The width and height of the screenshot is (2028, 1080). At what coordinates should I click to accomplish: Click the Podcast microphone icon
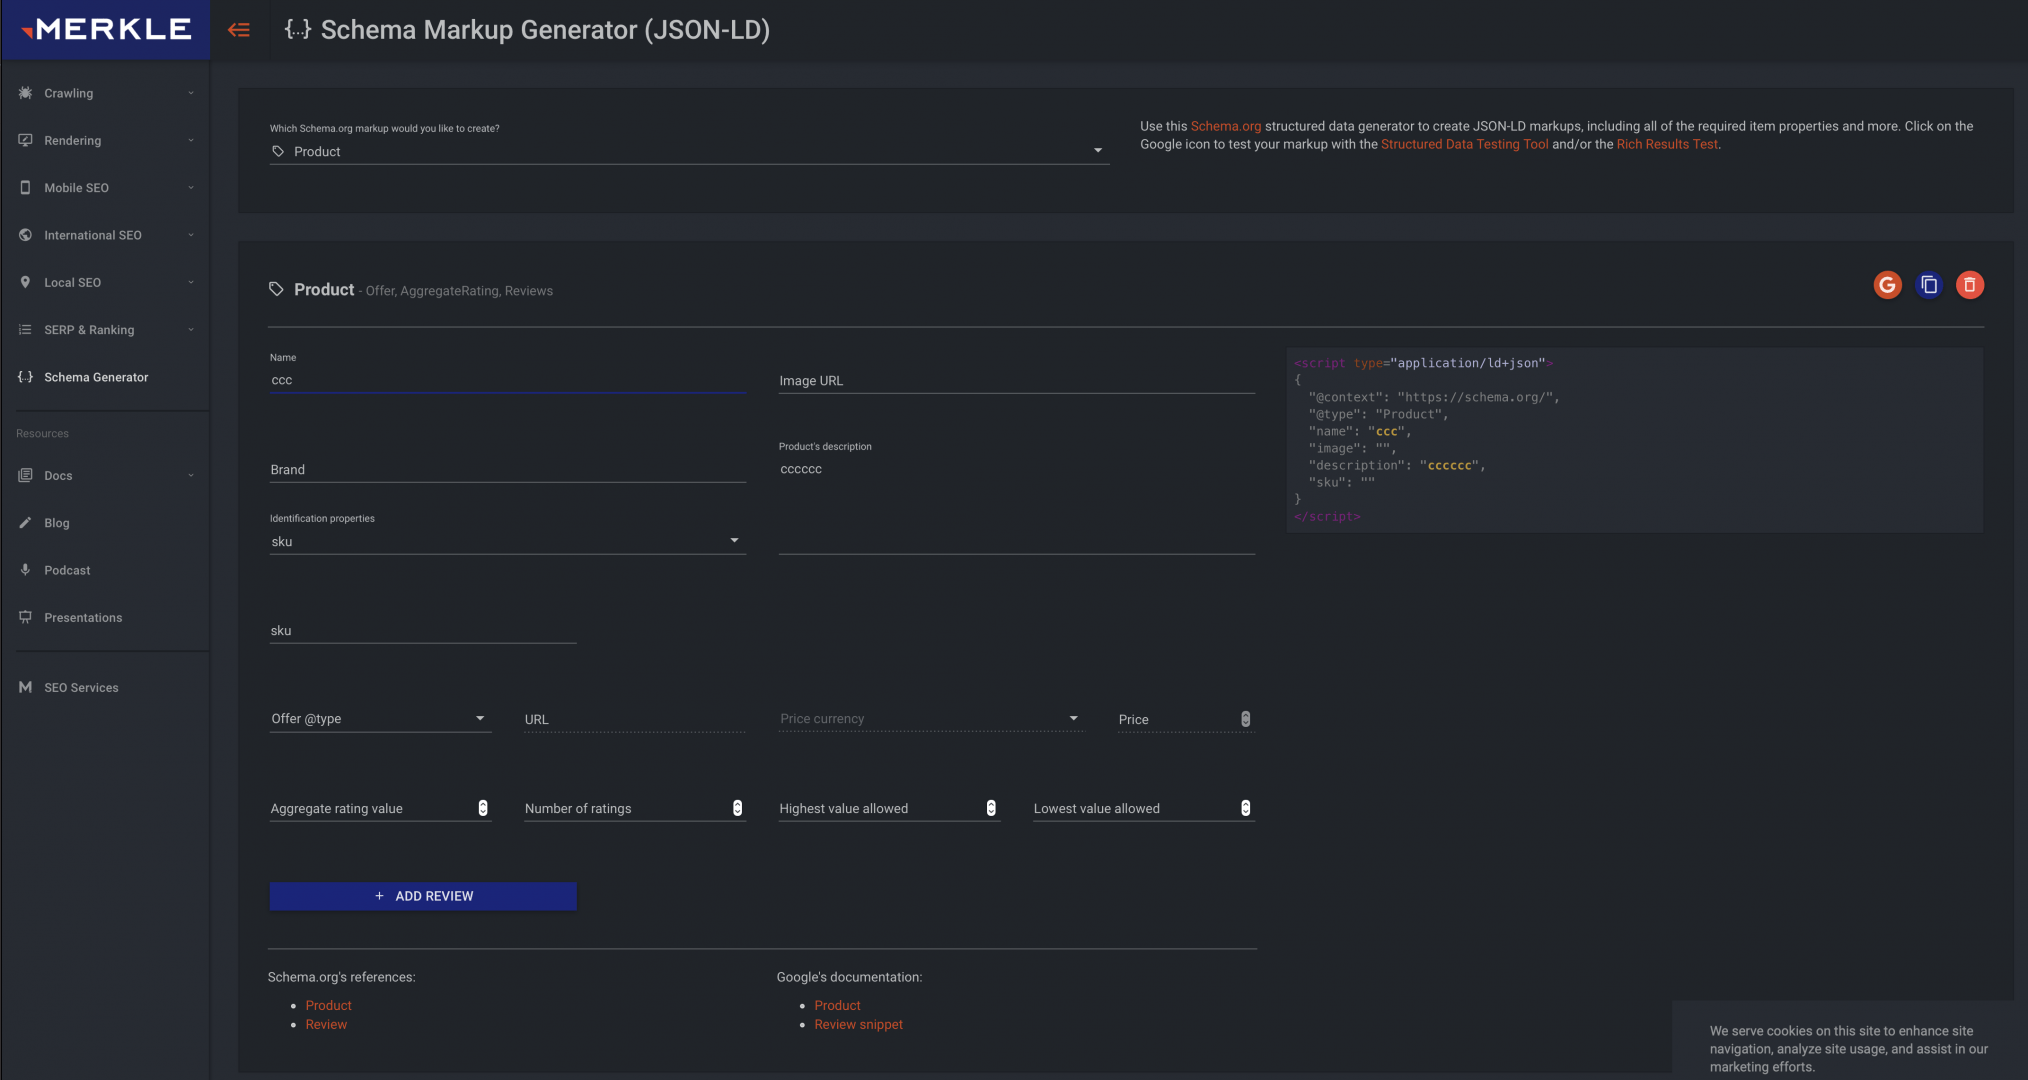25,570
